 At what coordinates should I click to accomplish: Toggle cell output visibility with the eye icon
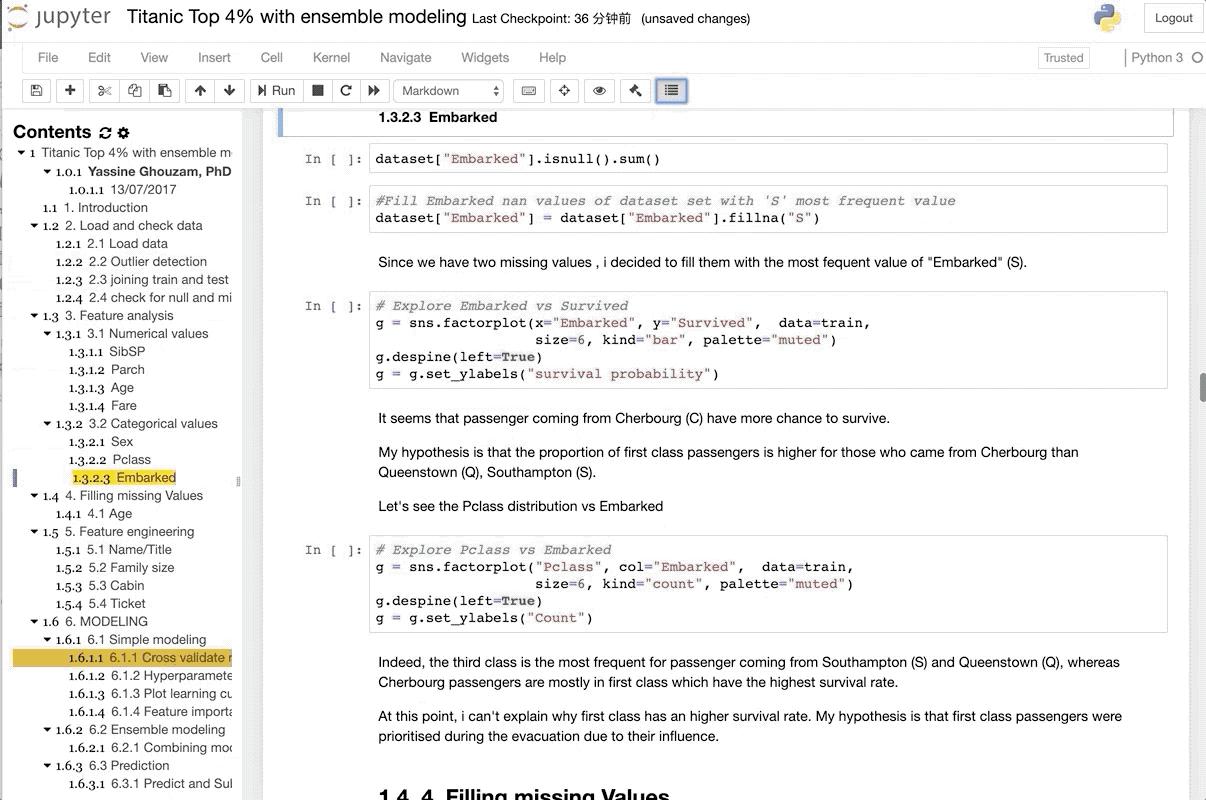pos(599,90)
